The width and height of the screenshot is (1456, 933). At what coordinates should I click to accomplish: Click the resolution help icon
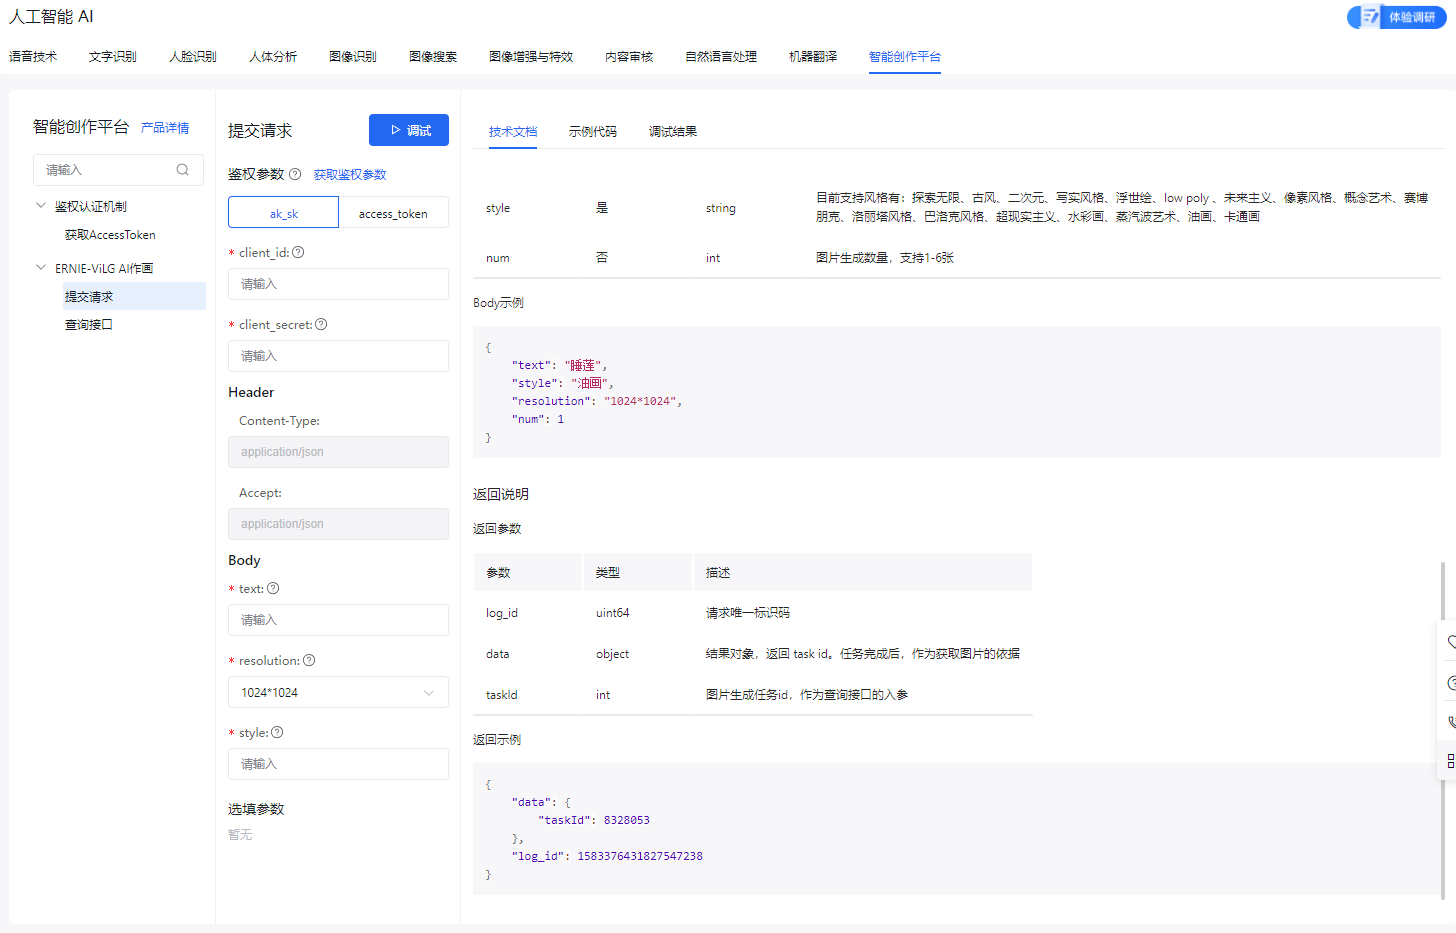click(x=309, y=660)
